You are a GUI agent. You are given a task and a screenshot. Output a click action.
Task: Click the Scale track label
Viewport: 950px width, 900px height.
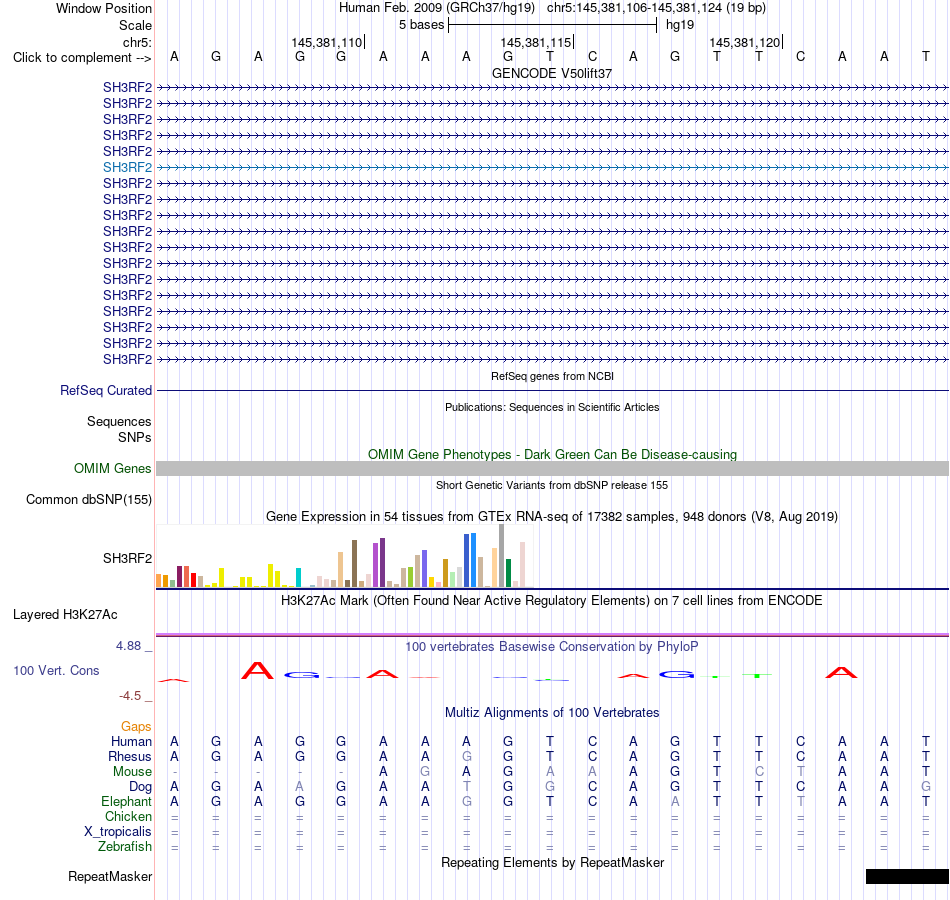(x=136, y=25)
